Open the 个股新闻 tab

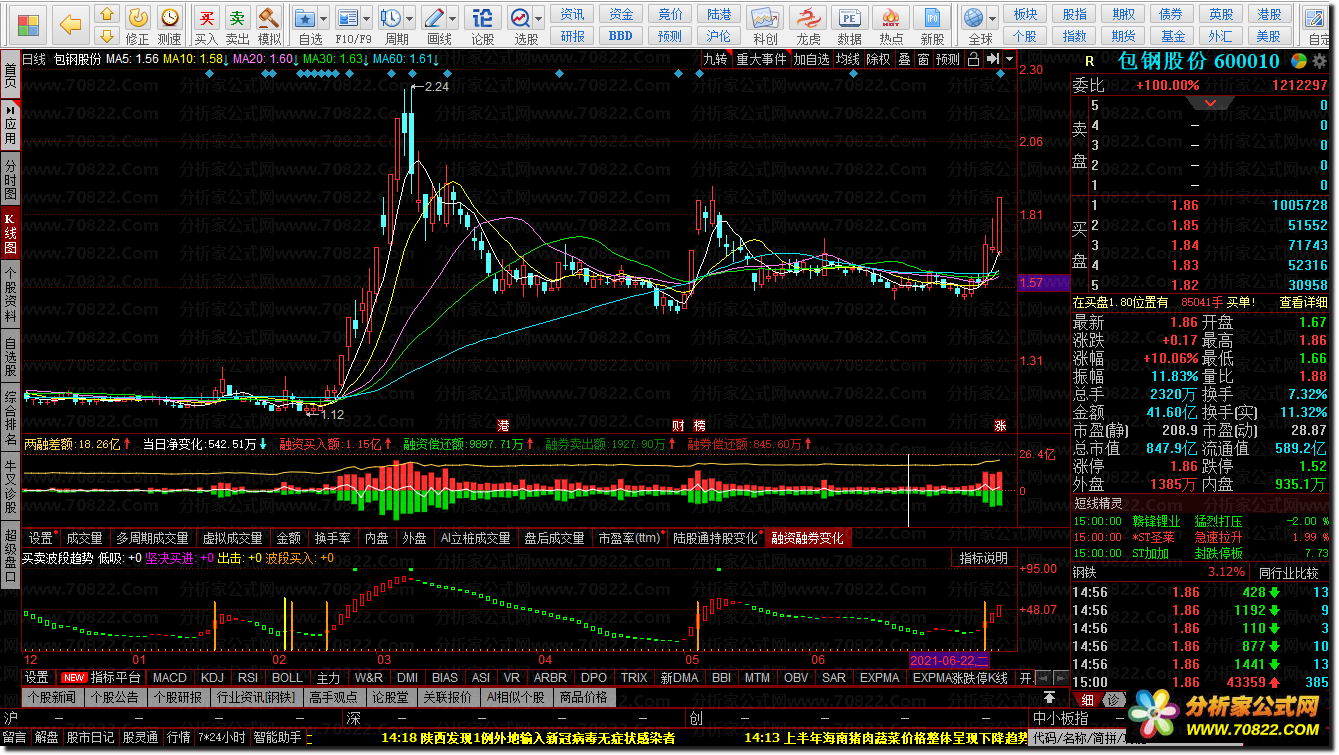pyautogui.click(x=52, y=697)
